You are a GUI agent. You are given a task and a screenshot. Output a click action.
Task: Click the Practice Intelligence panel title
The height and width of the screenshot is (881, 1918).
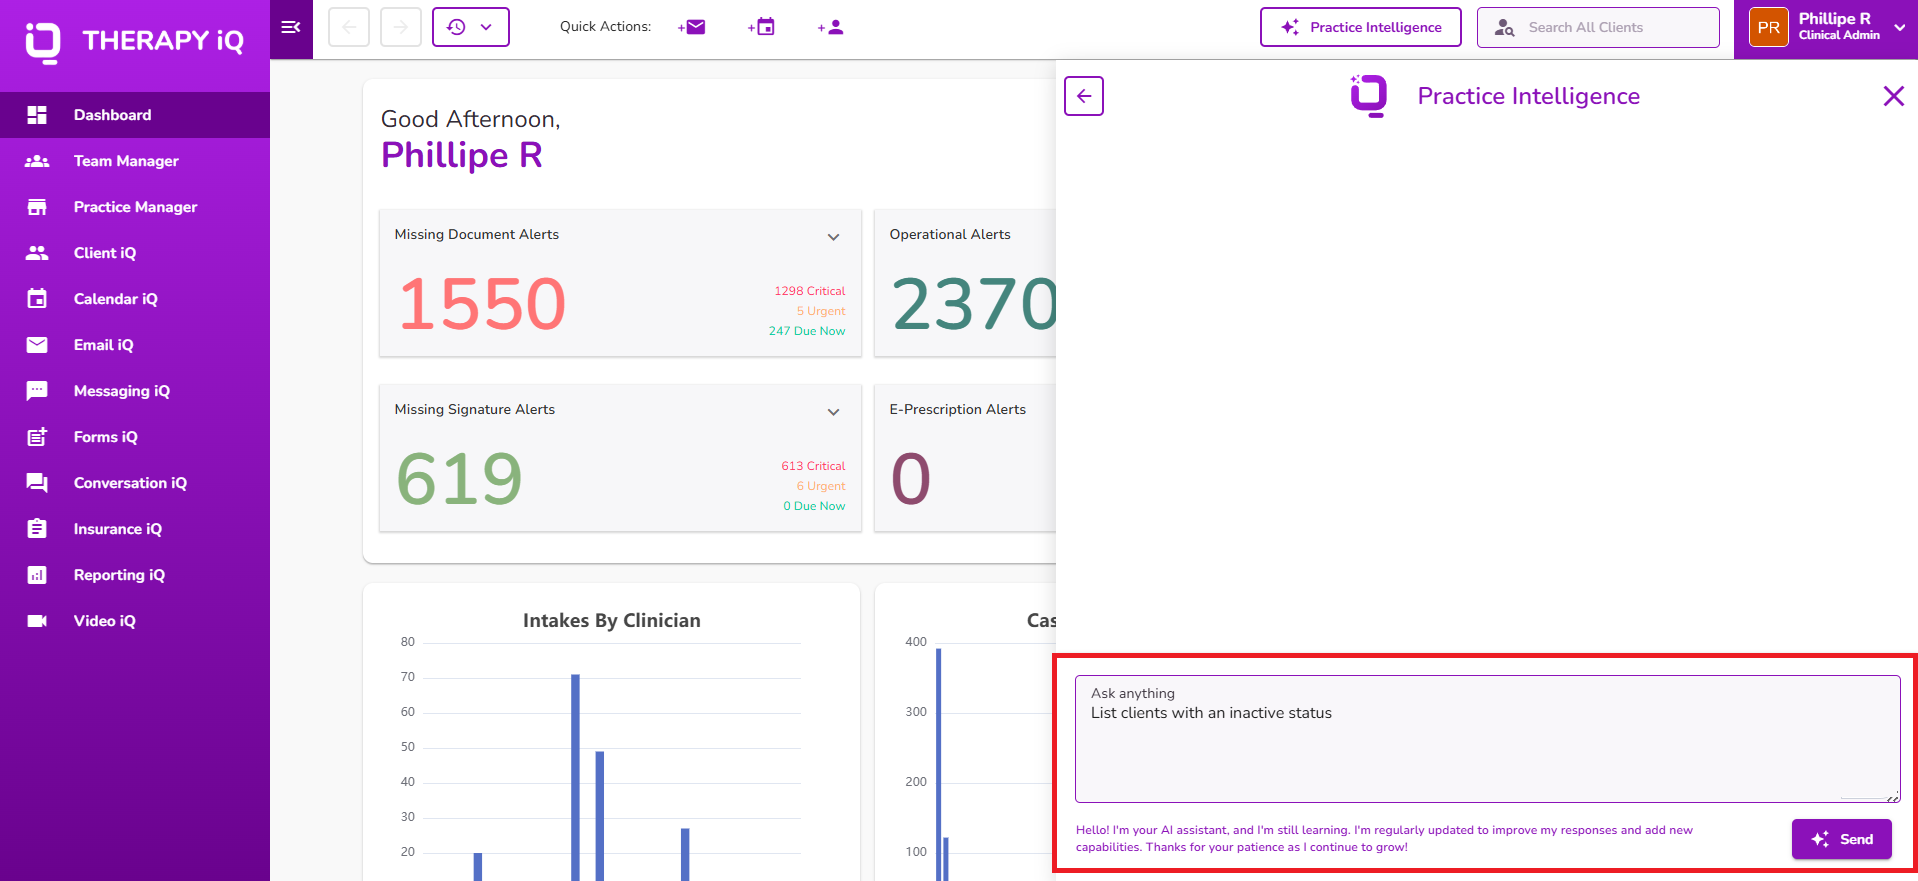click(1528, 96)
